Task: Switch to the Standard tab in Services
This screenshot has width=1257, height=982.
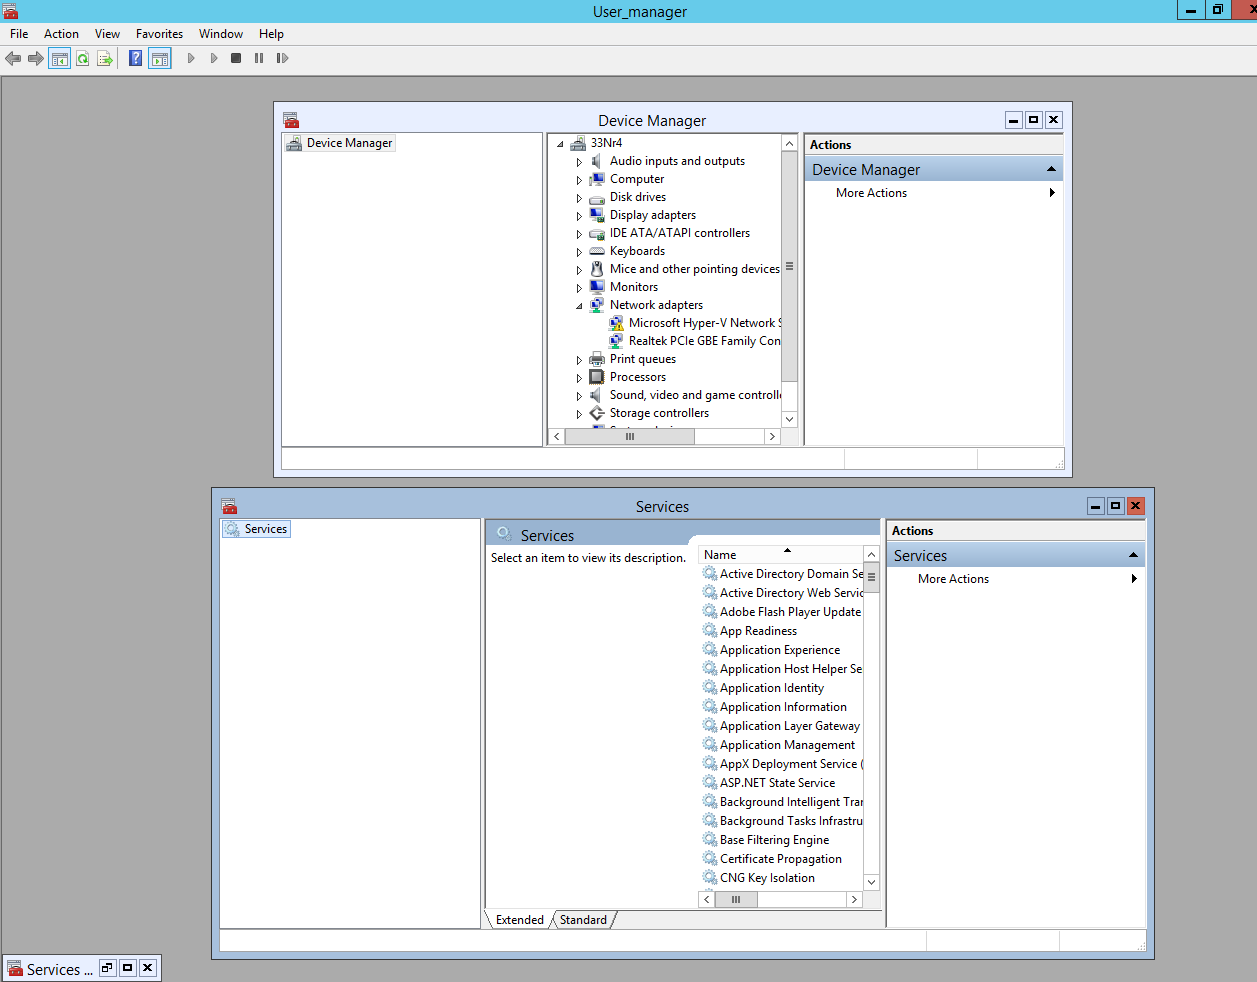Action: point(583,920)
